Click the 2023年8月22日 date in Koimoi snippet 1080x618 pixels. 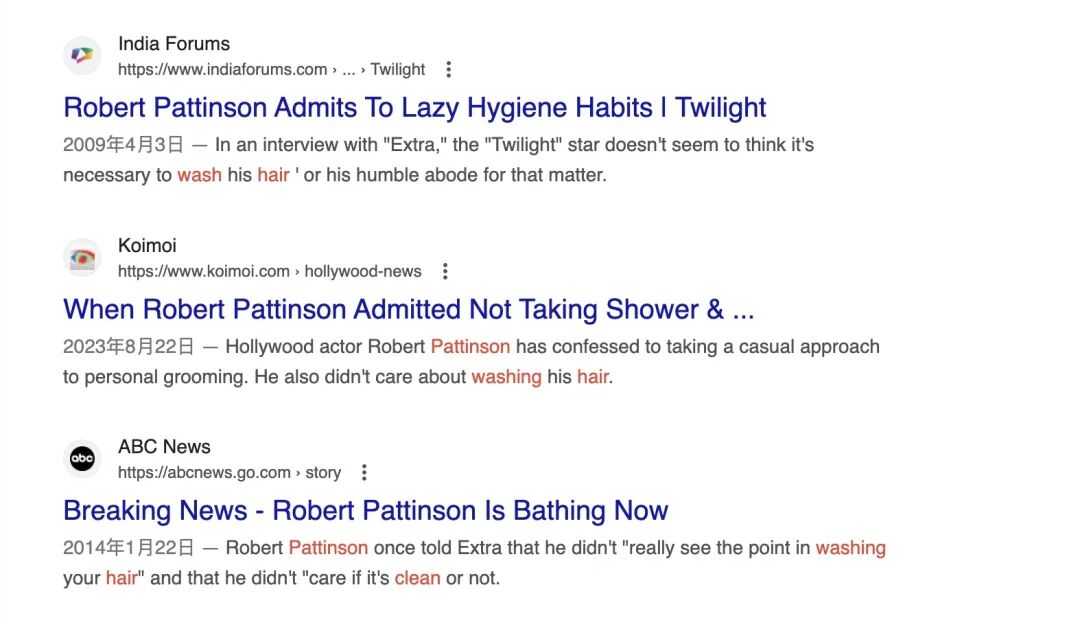[x=128, y=347]
